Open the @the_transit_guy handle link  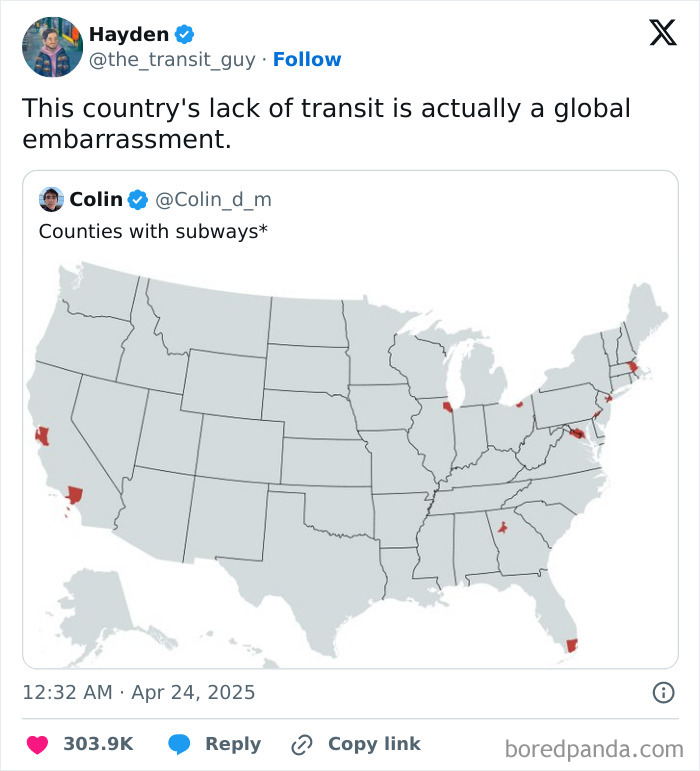[x=172, y=60]
